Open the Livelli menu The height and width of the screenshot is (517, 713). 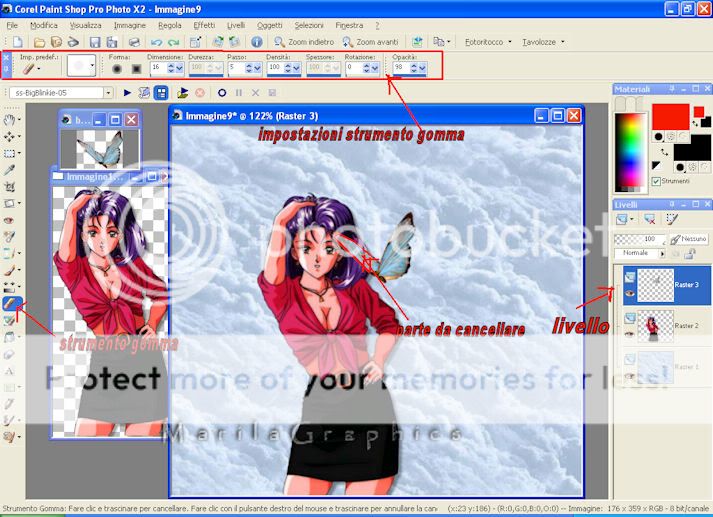point(236,25)
